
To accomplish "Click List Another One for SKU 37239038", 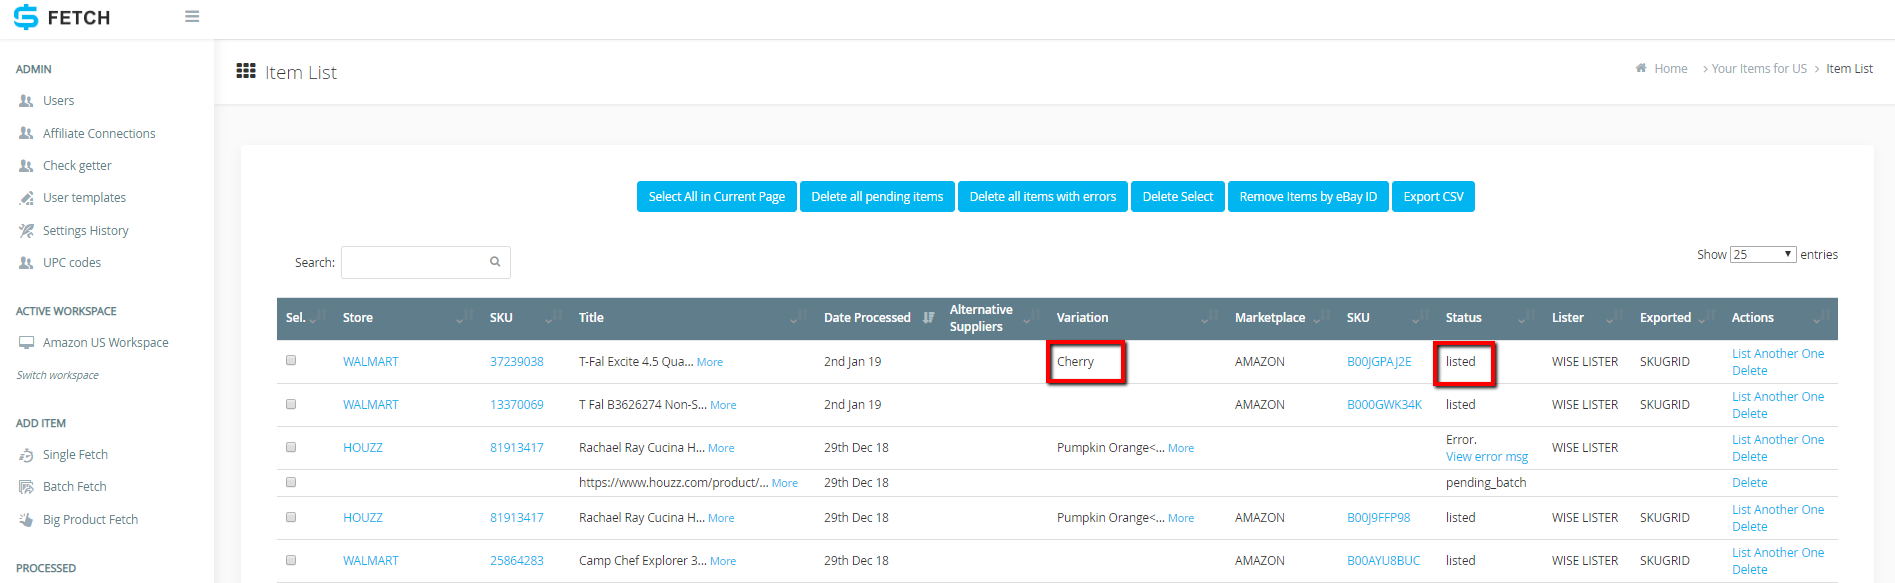I will click(x=1778, y=354).
